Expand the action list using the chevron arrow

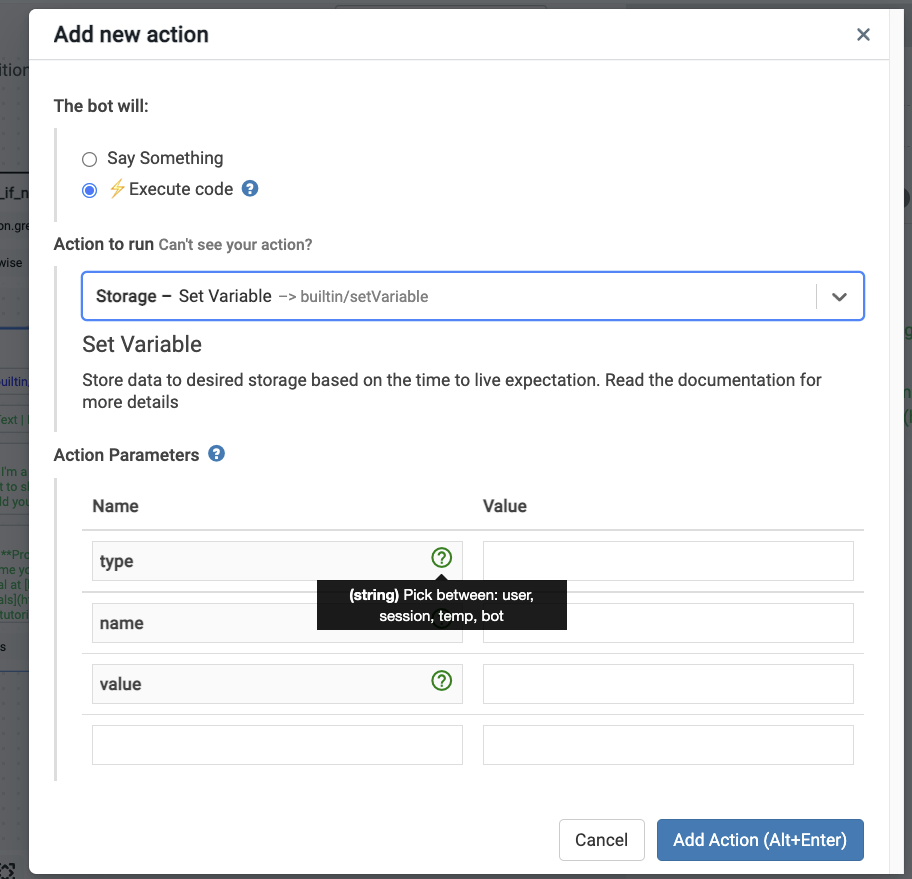839,297
